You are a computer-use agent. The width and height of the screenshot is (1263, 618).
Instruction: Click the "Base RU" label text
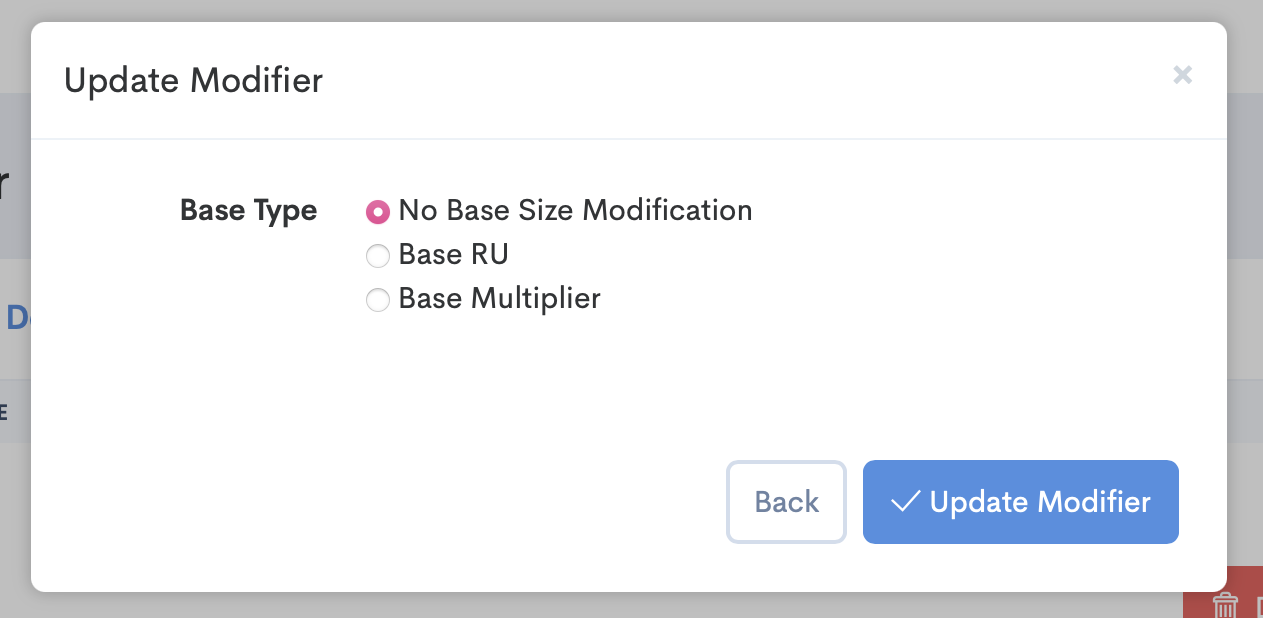pos(453,255)
